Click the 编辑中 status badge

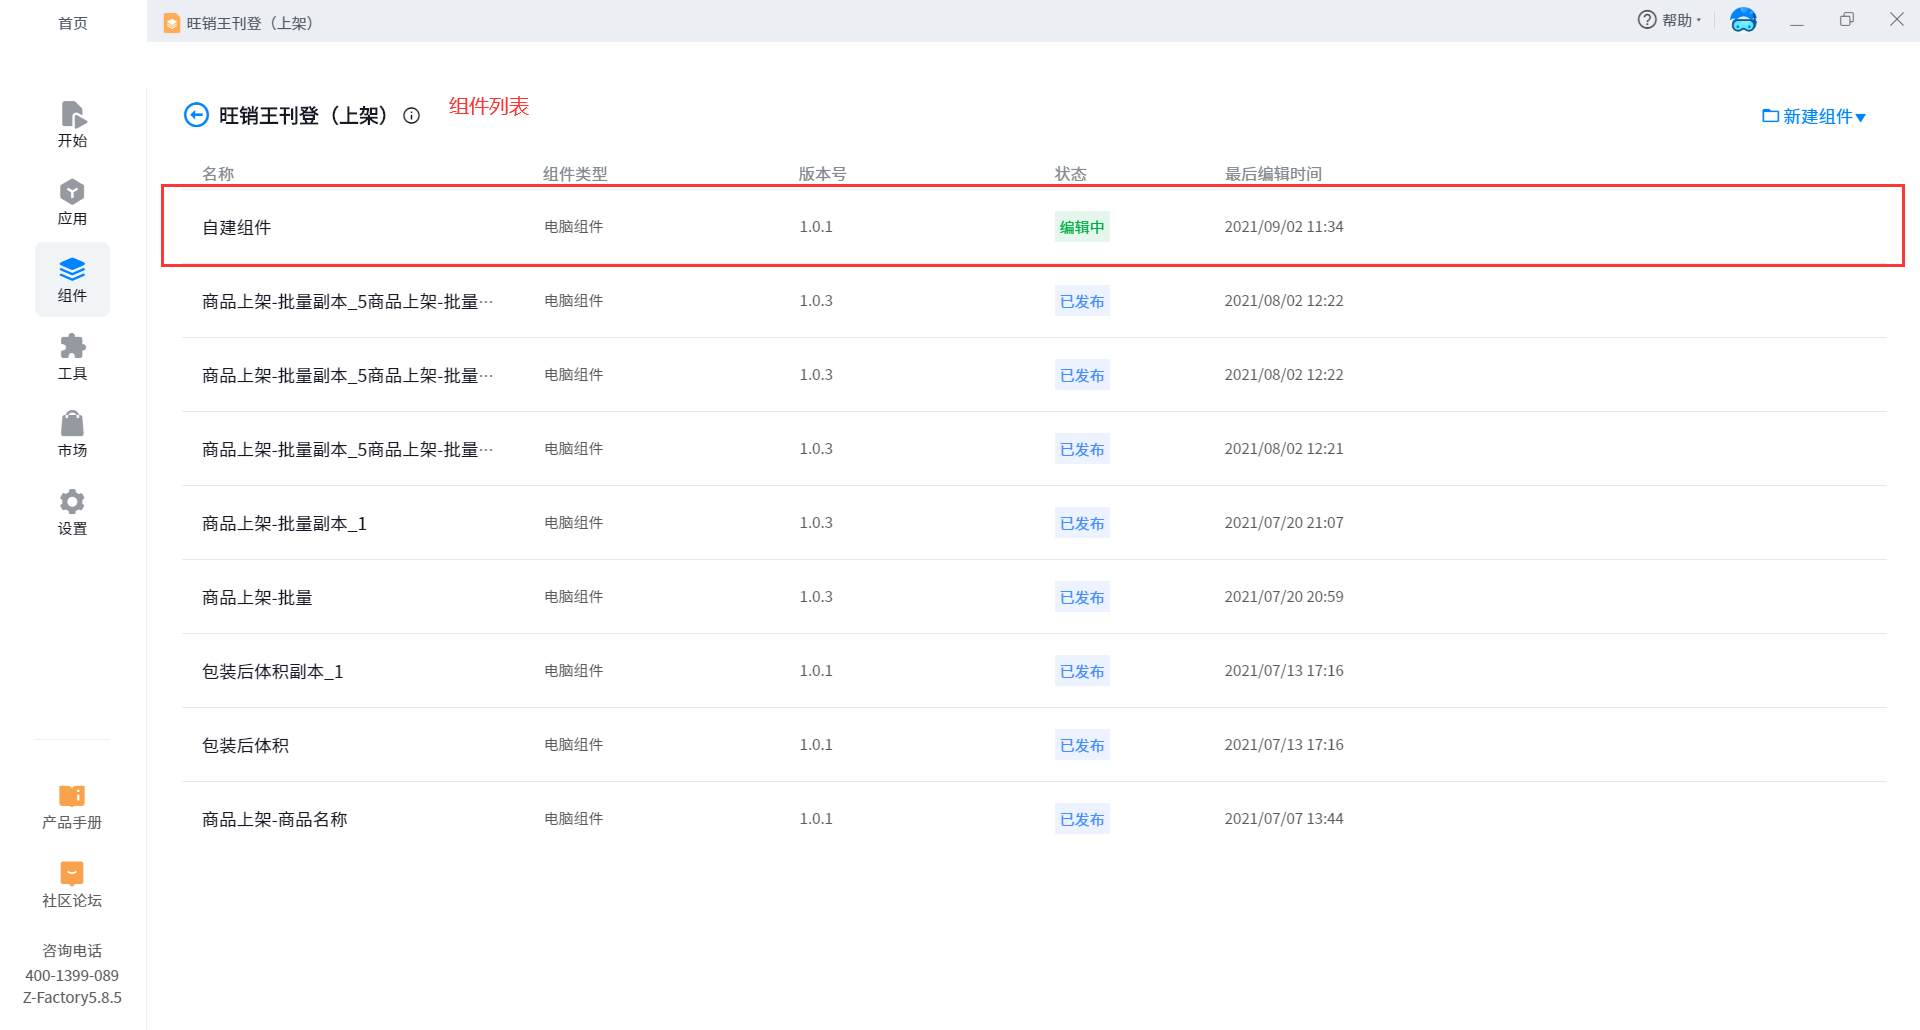pyautogui.click(x=1082, y=227)
